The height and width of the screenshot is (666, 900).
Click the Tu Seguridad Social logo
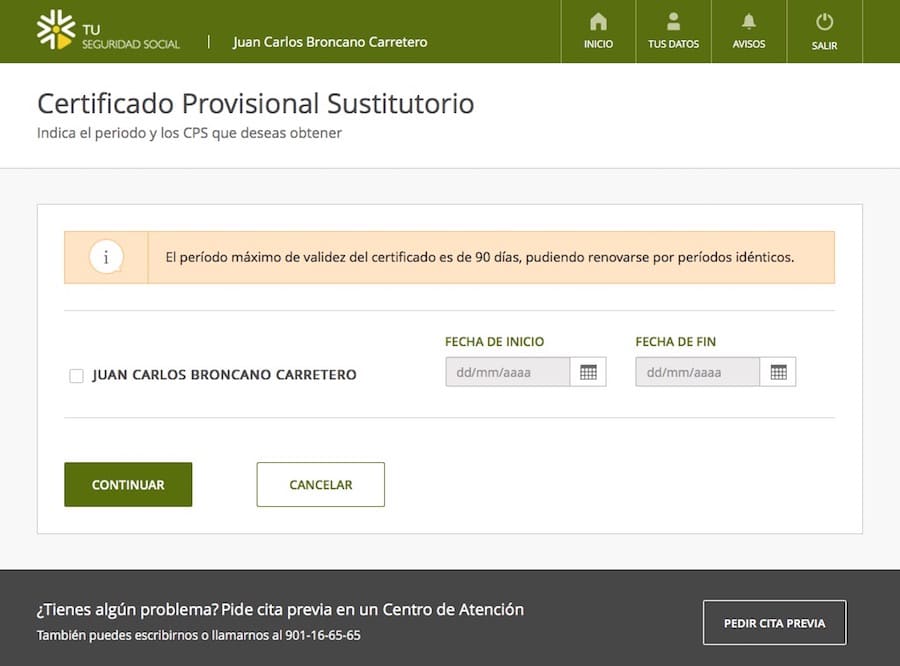(x=108, y=31)
